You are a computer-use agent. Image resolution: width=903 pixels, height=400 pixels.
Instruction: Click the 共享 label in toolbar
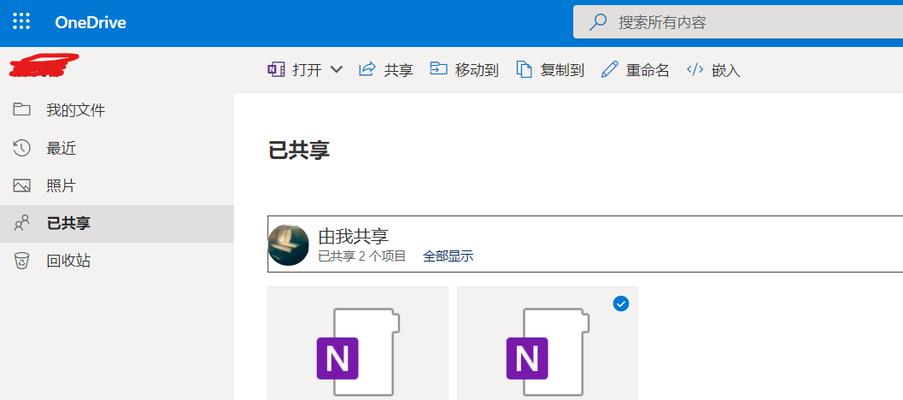(x=399, y=70)
